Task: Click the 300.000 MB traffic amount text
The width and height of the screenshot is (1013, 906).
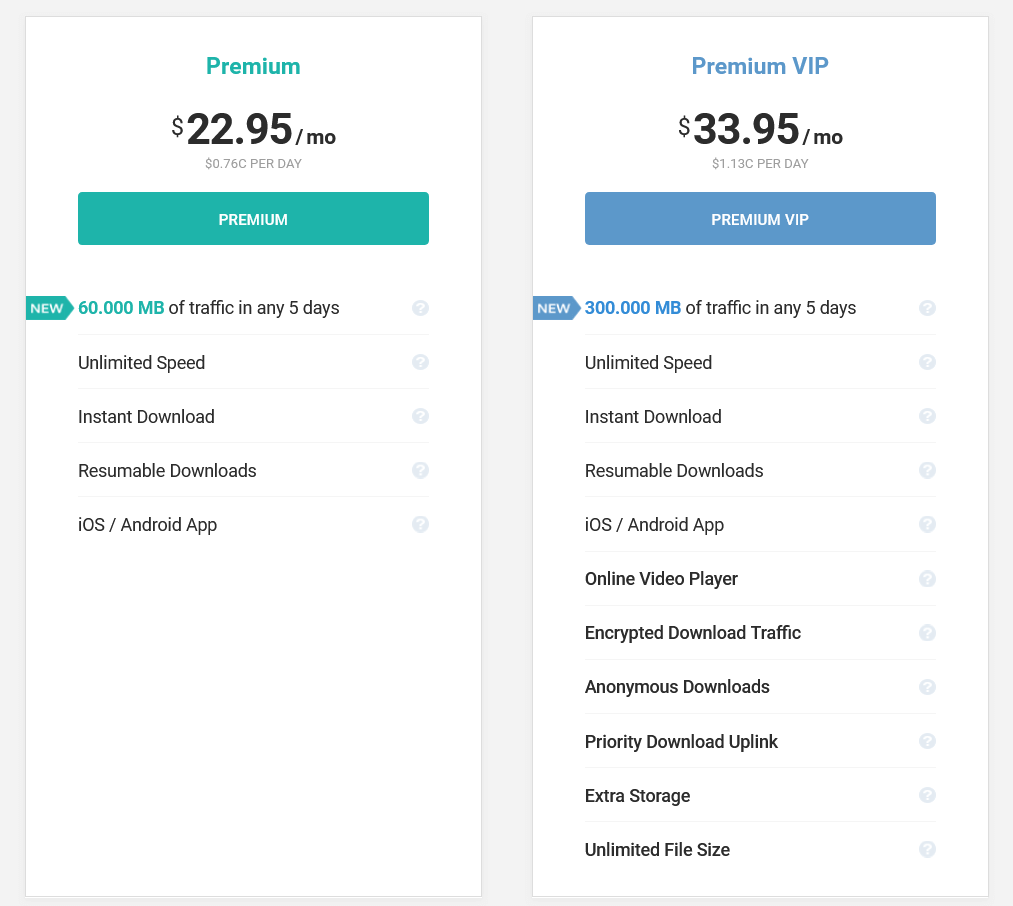Action: click(633, 308)
